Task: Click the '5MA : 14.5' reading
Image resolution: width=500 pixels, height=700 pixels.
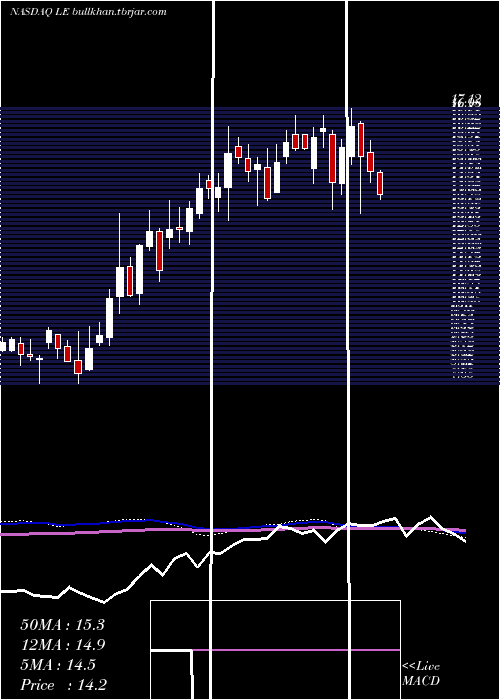Action: 58,665
